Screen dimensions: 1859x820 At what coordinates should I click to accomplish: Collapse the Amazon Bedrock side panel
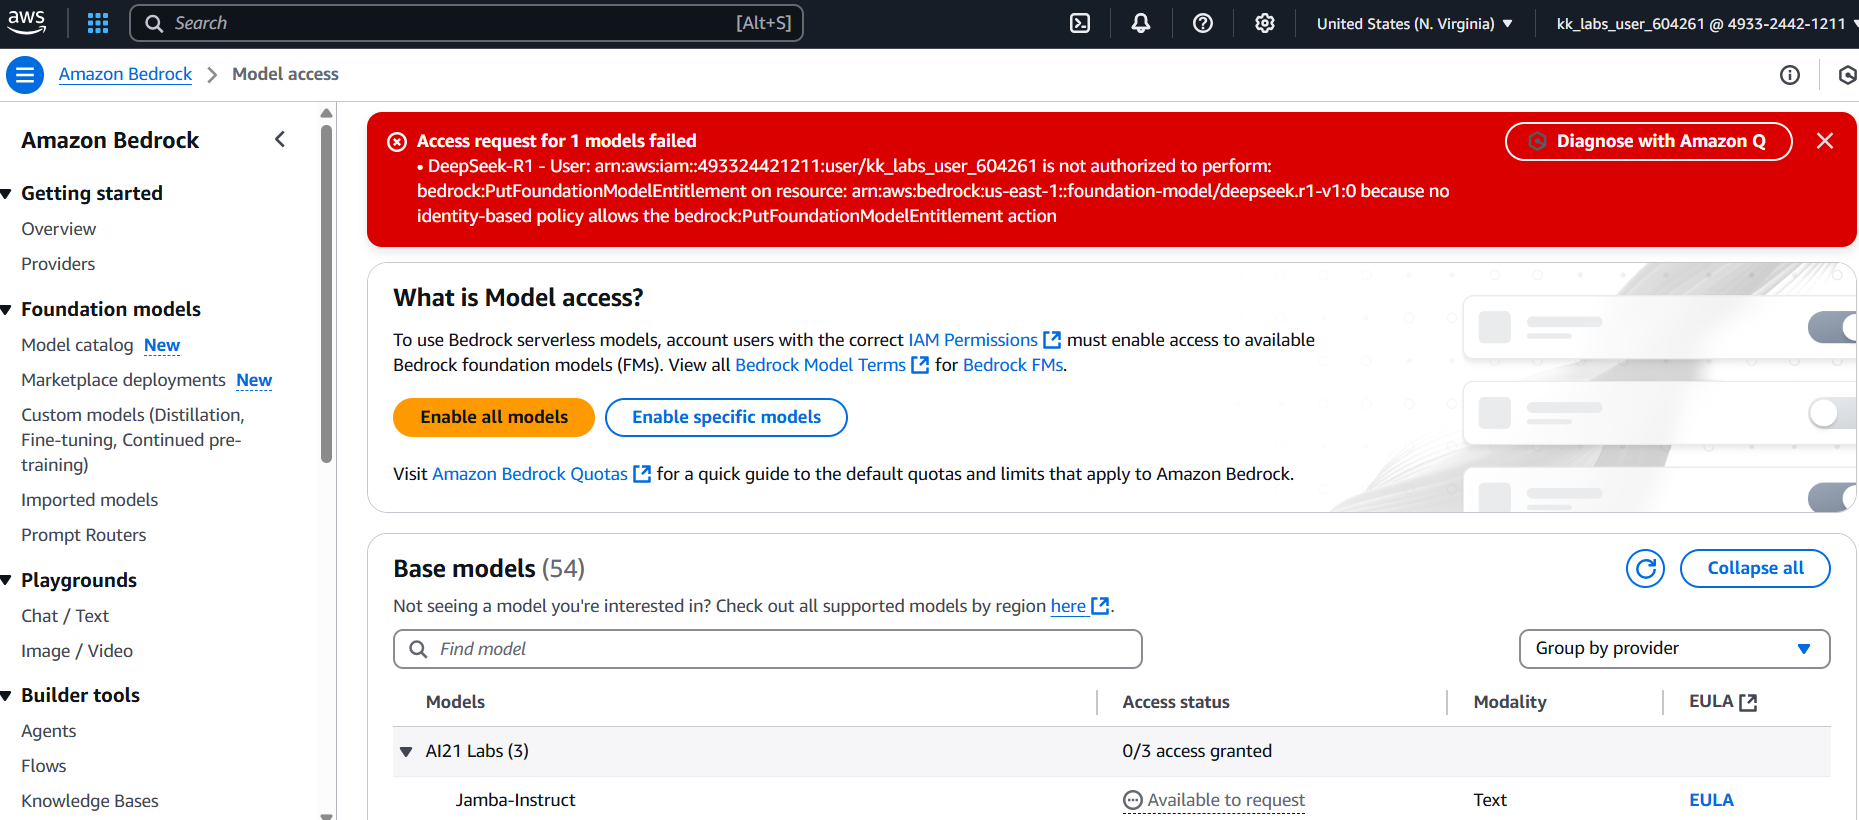[280, 140]
